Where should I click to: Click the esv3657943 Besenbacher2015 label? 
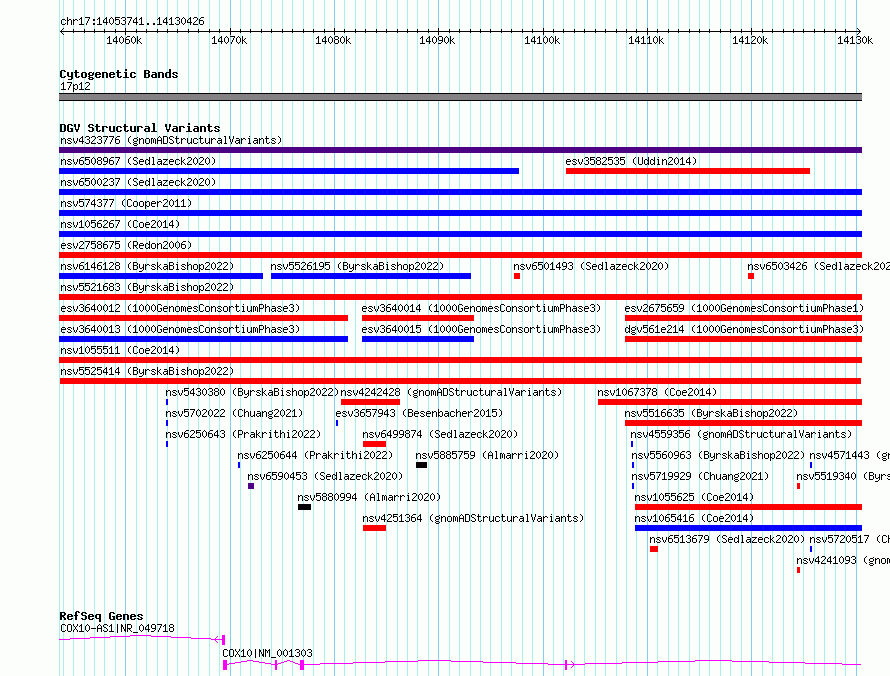(x=419, y=413)
